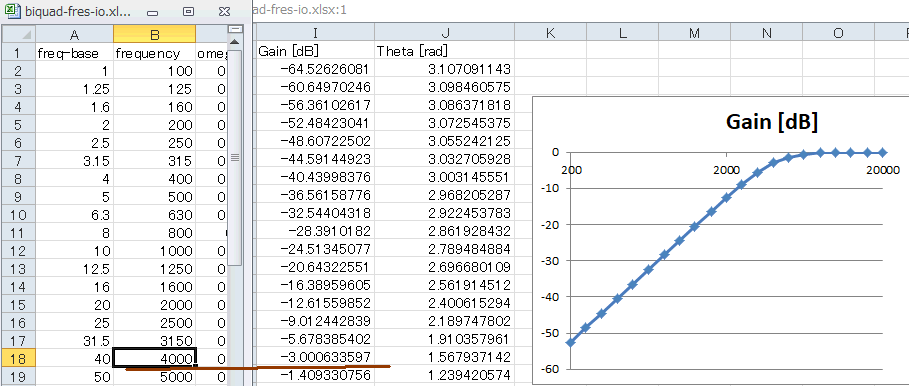Click the chart title 'Gain [dB]'
Viewport: 909px width, 386px height.
click(772, 122)
